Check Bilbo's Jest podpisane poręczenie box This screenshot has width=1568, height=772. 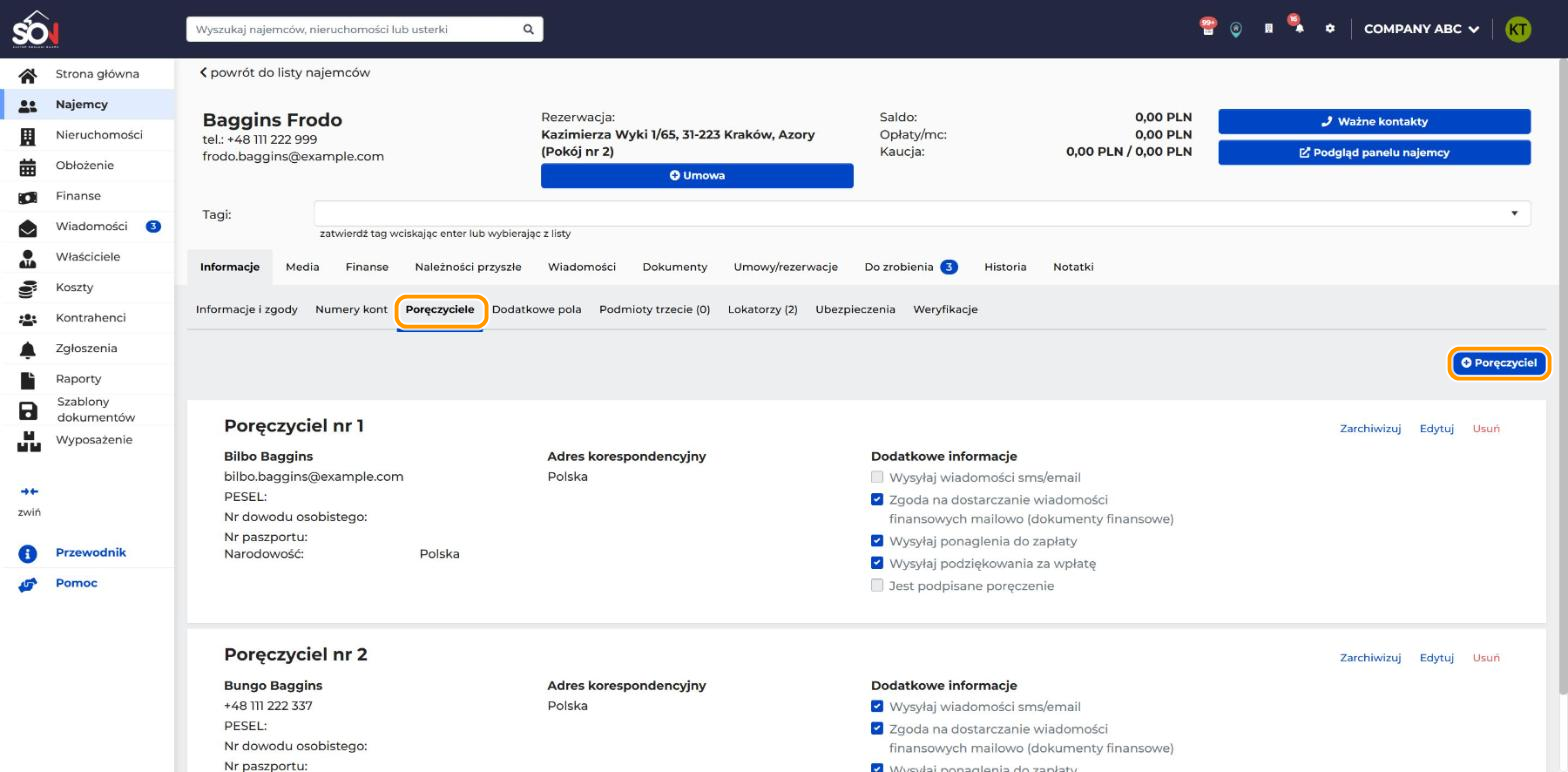tap(877, 586)
